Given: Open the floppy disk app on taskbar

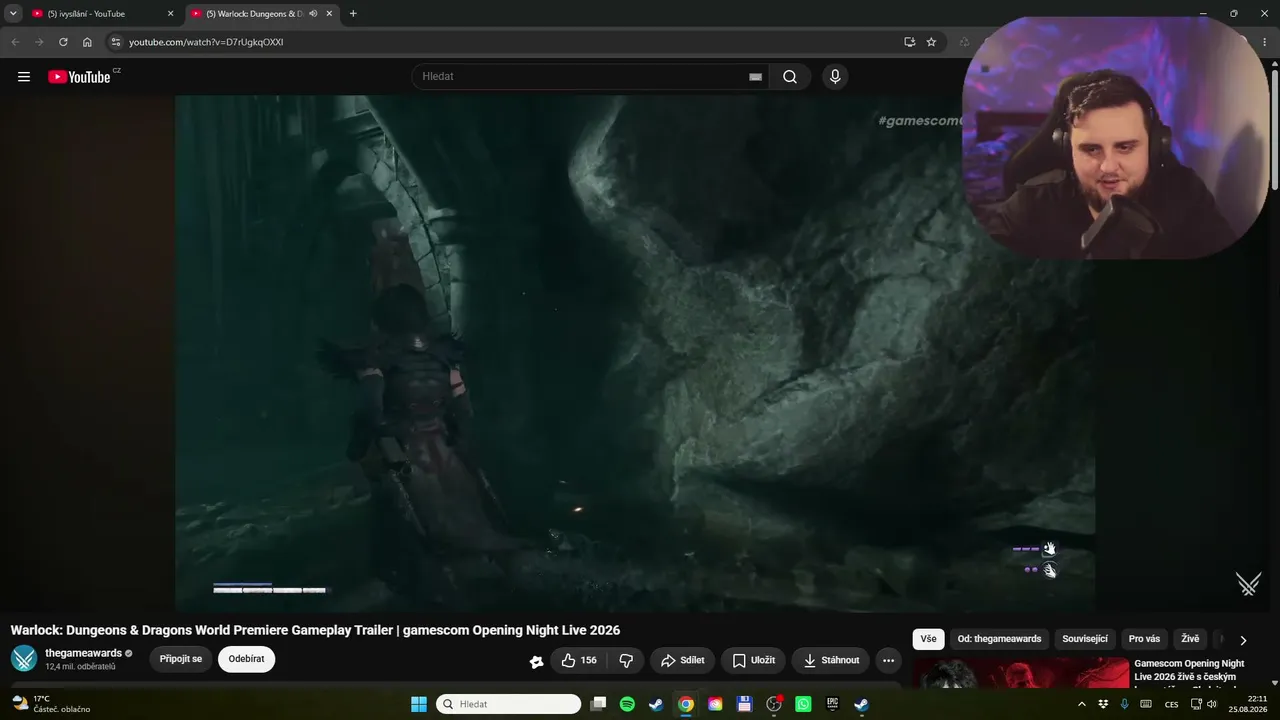Looking at the screenshot, I should coord(744,704).
